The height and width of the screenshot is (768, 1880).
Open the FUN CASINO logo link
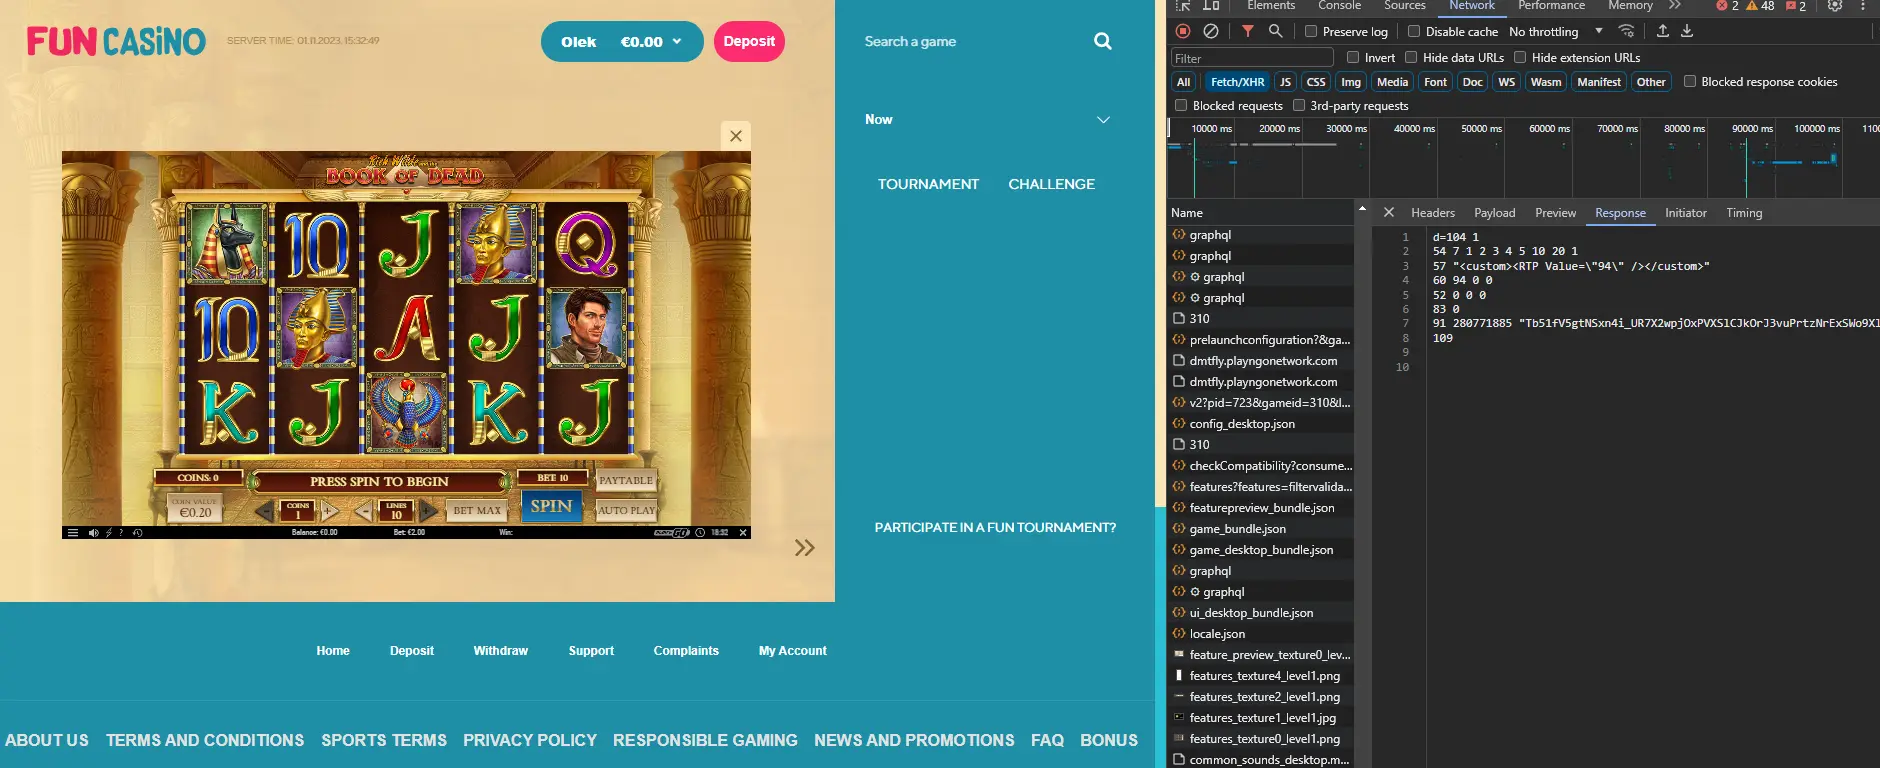pos(116,41)
